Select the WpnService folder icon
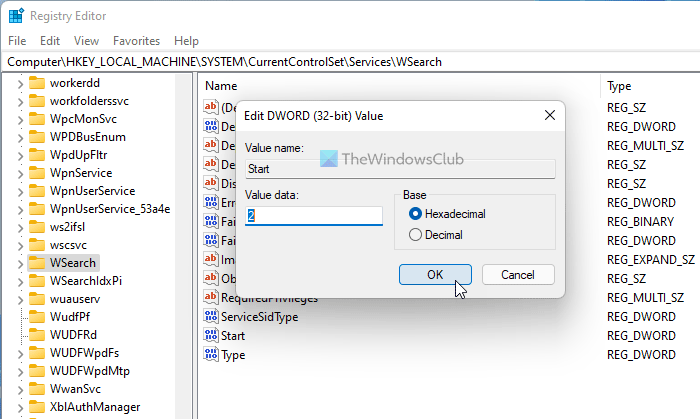Screen dimensions: 700x419 37,173
